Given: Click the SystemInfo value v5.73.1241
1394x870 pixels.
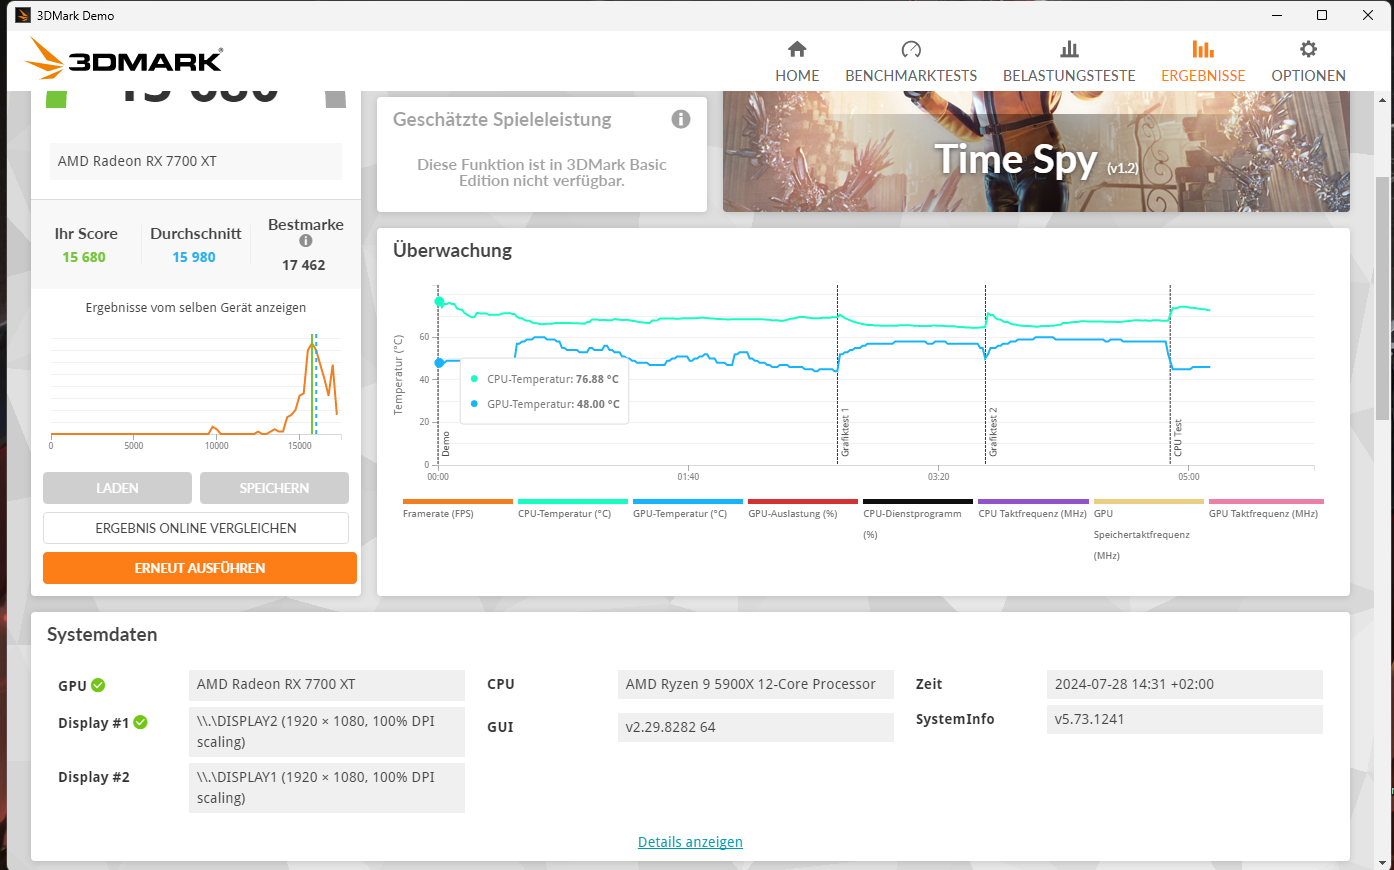Looking at the screenshot, I should point(1185,719).
